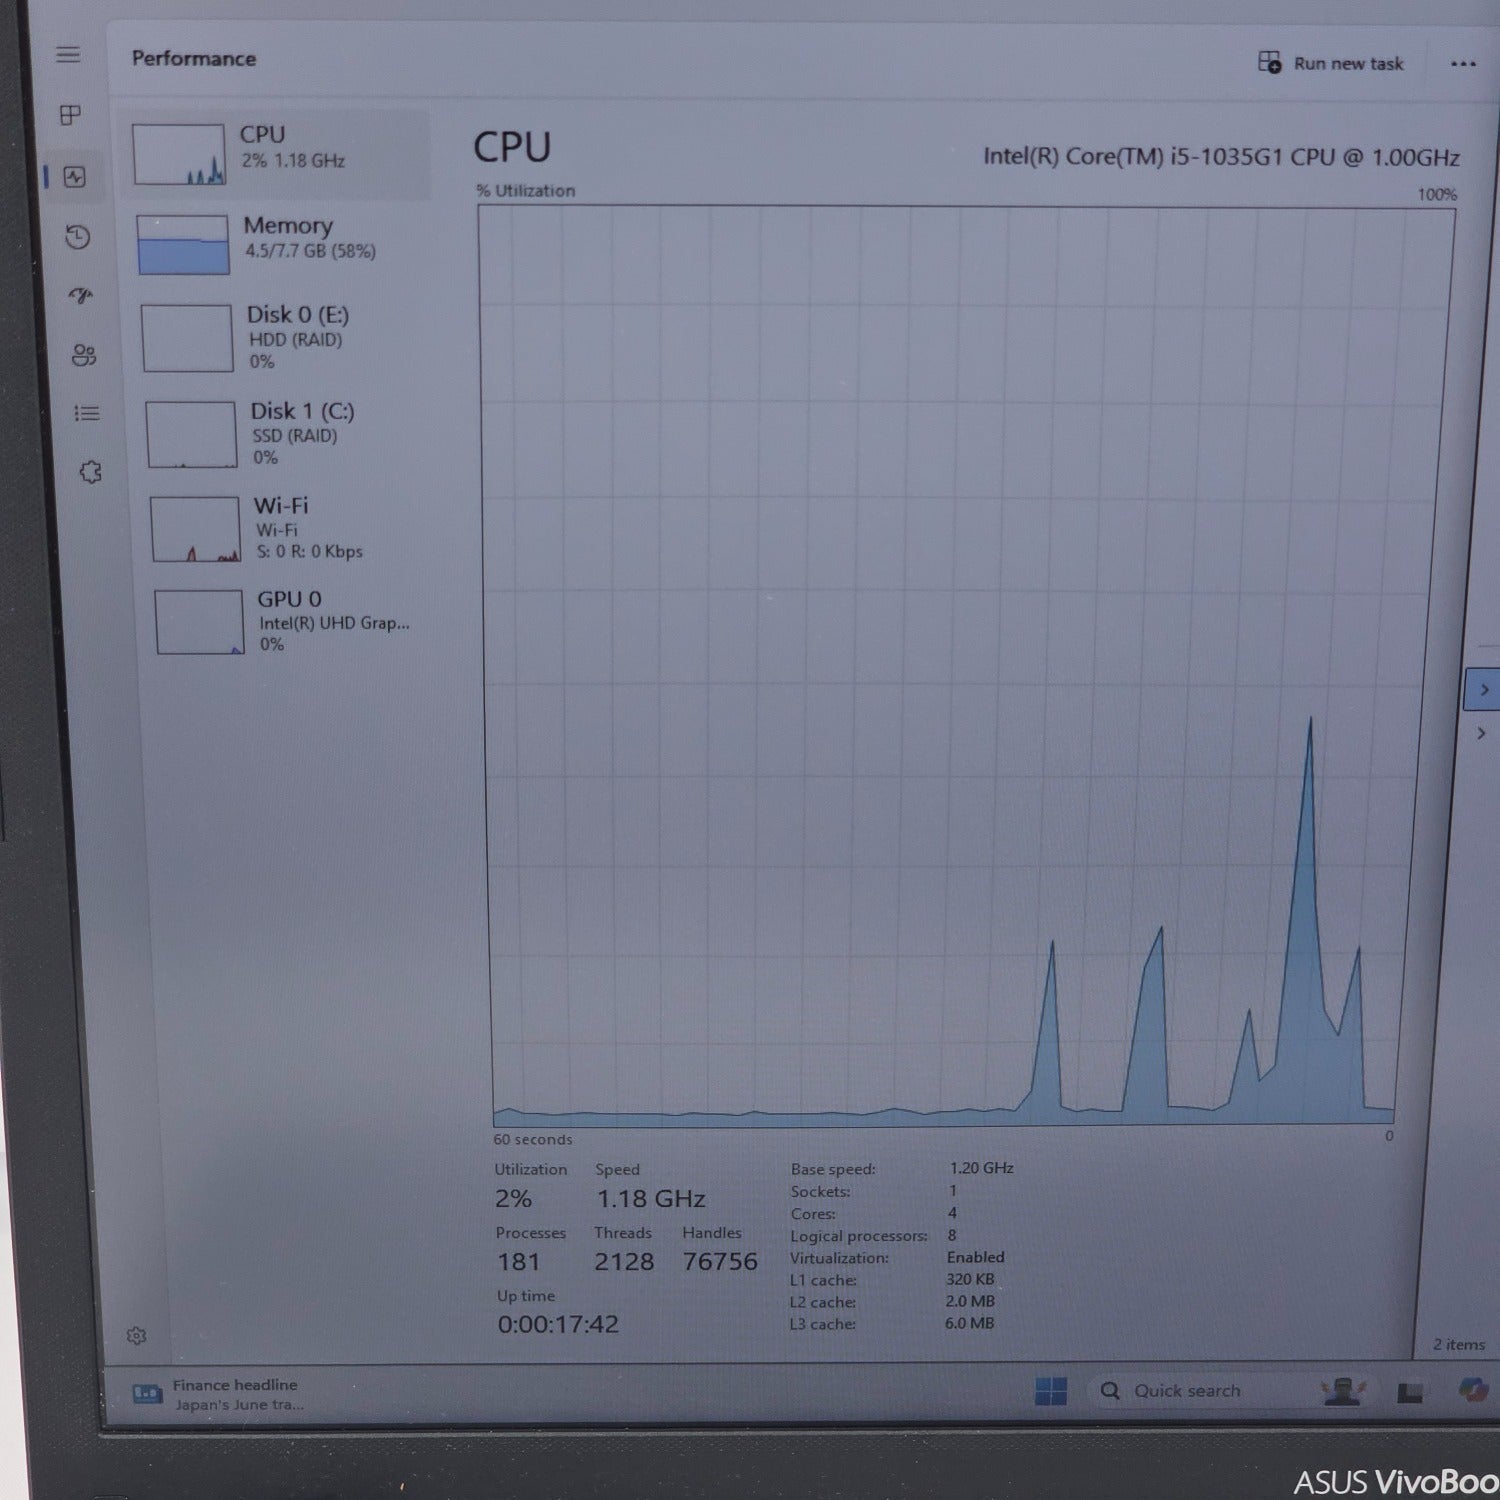Click the highlighted right-edge chevron arrow
The width and height of the screenshot is (1500, 1500).
click(1484, 690)
